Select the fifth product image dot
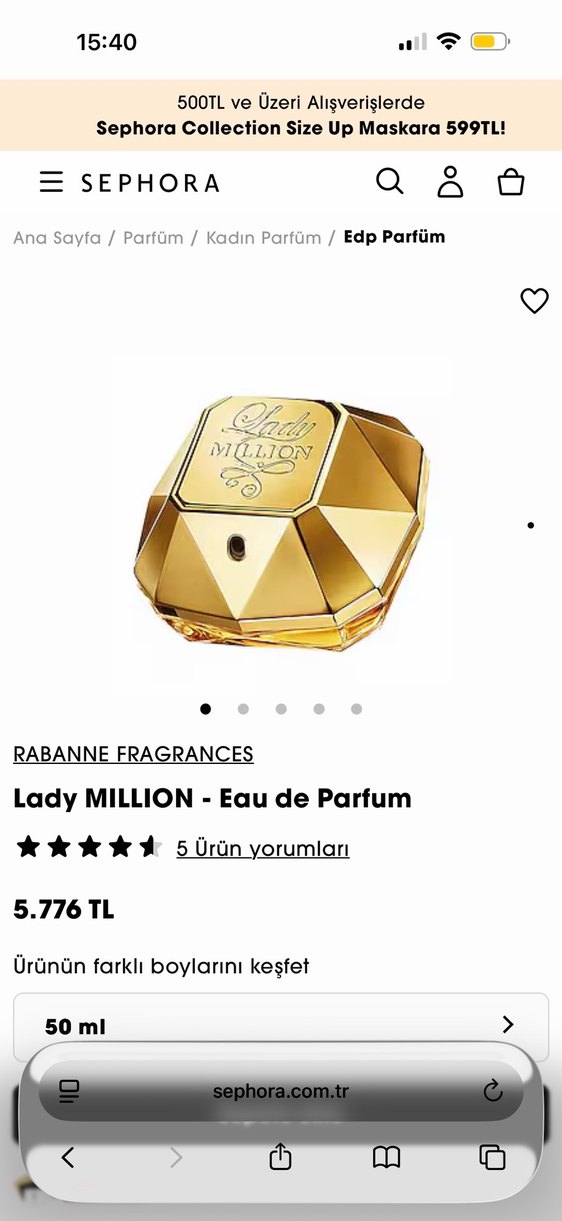Screen dimensions: 562x1221 click(356, 709)
